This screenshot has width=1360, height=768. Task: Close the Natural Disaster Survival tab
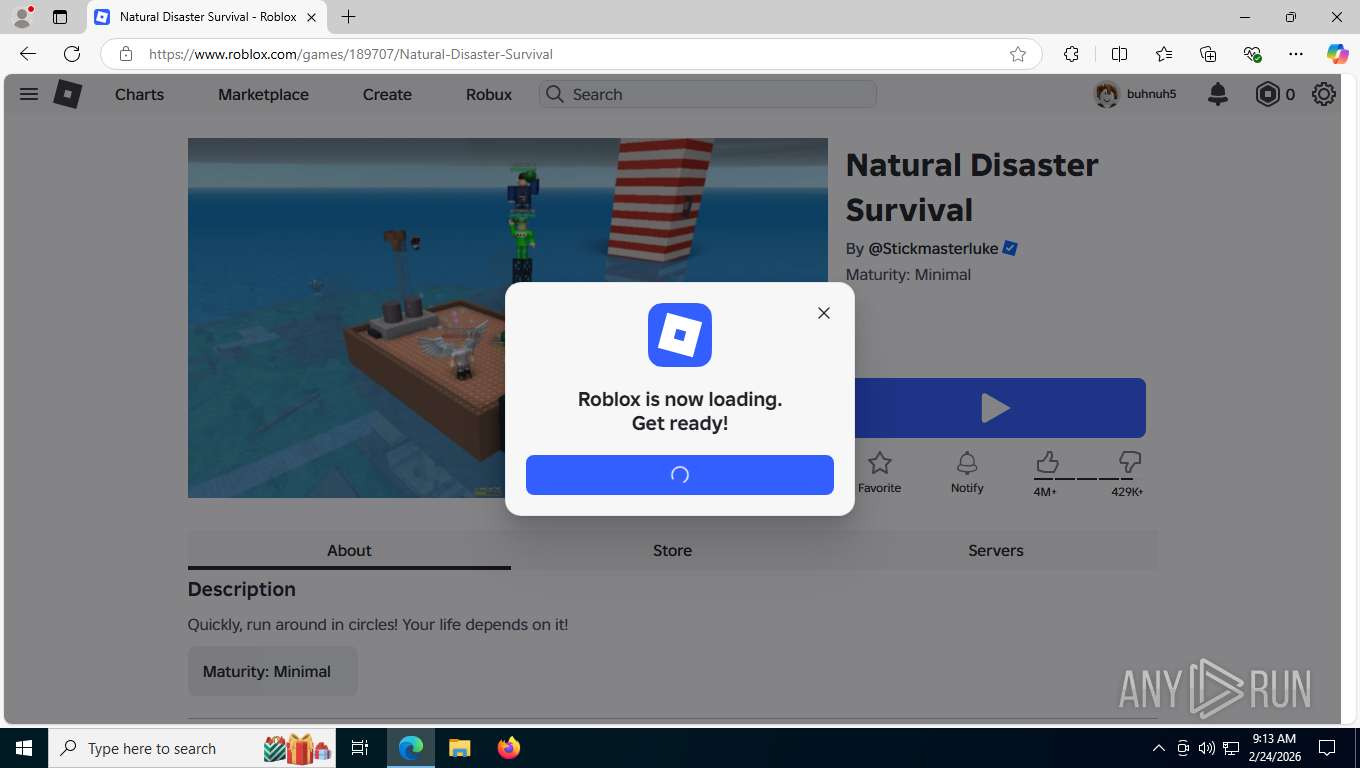311,17
